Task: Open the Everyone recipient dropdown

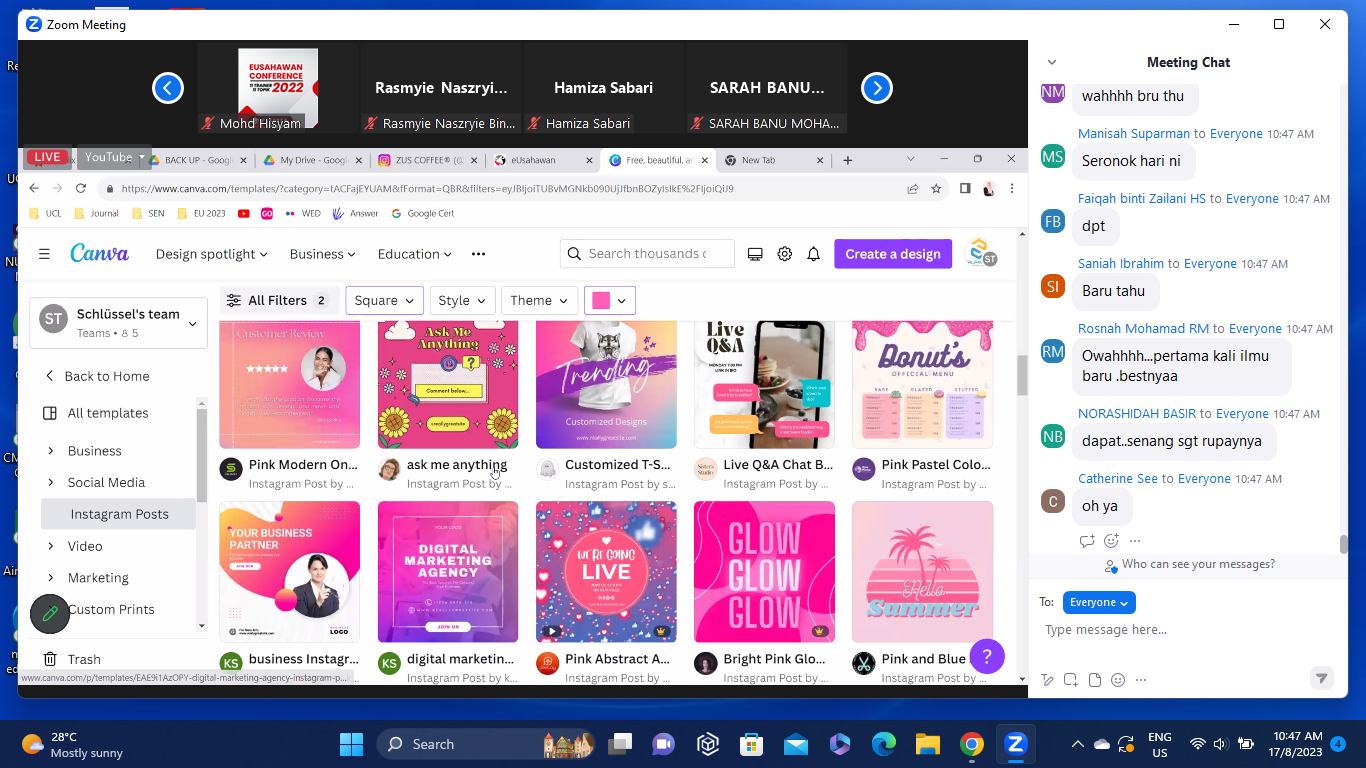Action: 1098,602
